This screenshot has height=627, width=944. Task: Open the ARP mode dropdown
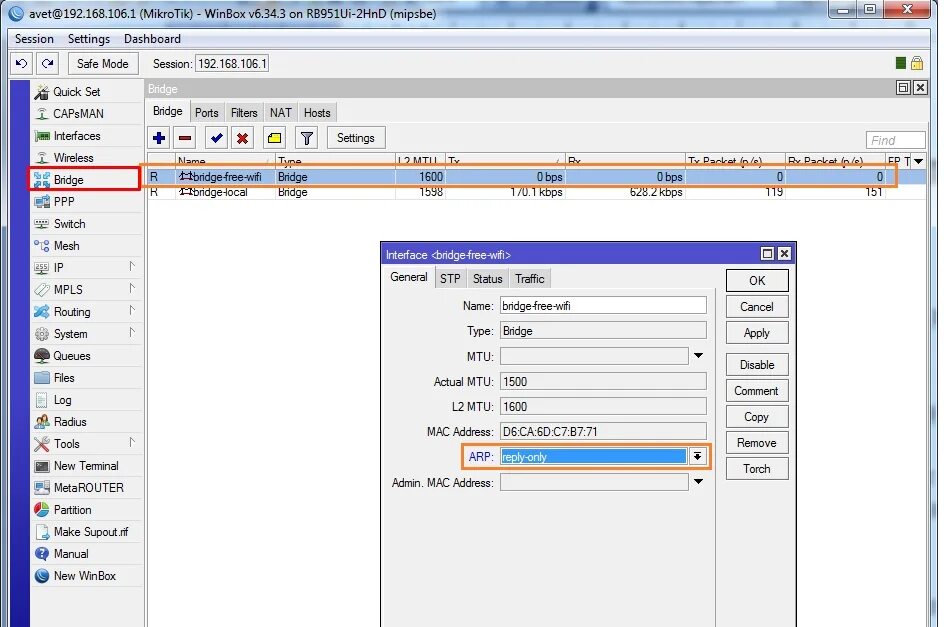(697, 457)
